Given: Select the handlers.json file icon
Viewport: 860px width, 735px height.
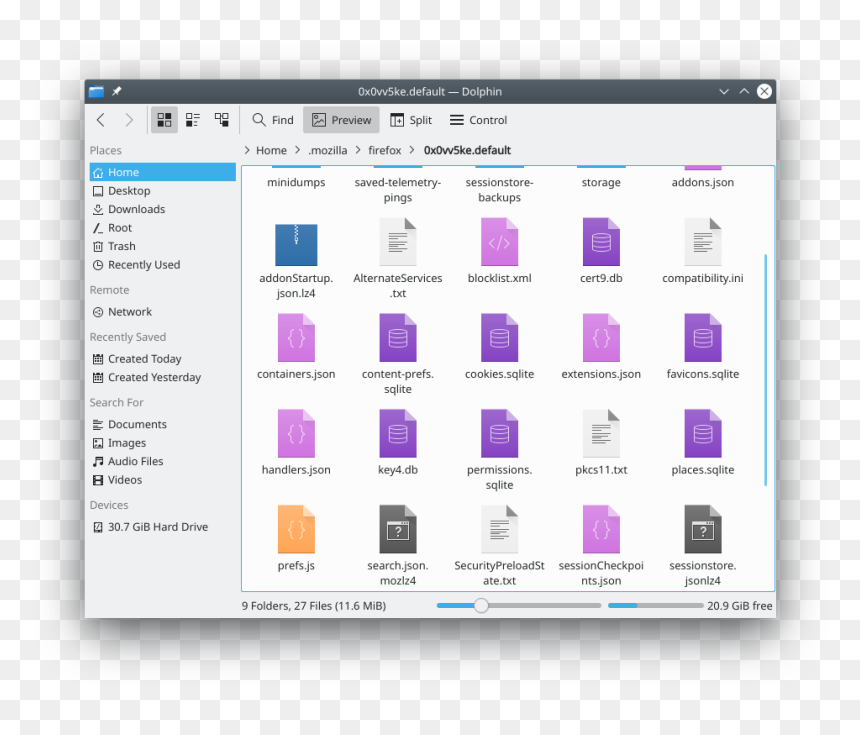Looking at the screenshot, I should point(296,433).
